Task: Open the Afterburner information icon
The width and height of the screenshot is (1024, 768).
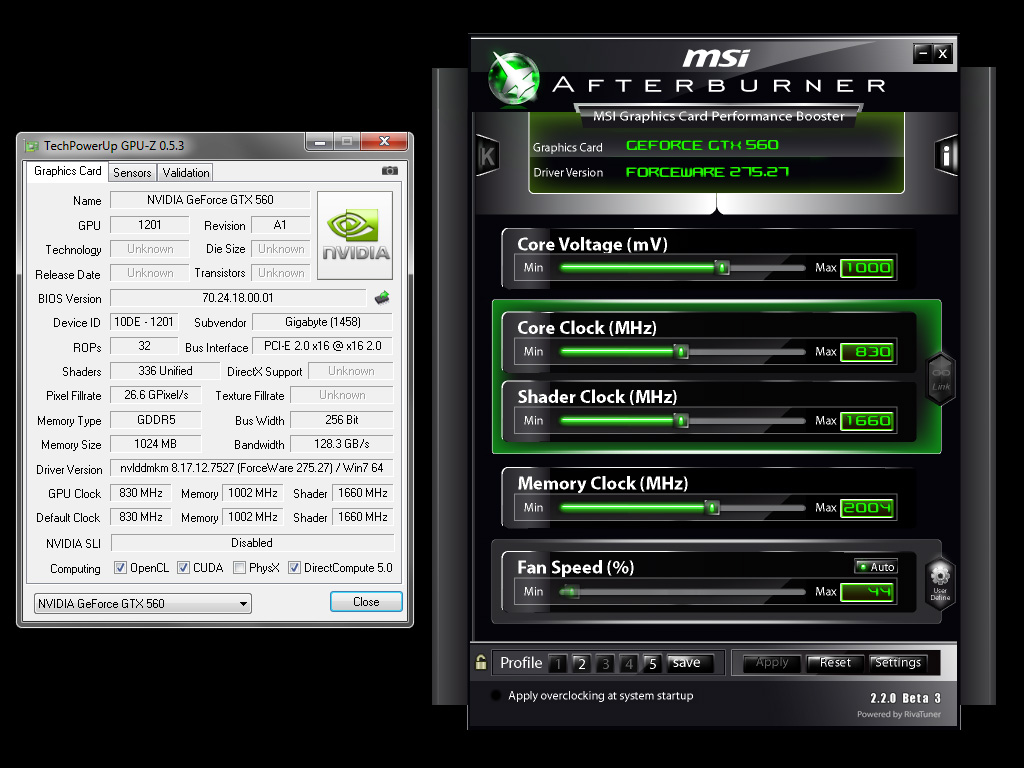Action: click(x=946, y=156)
